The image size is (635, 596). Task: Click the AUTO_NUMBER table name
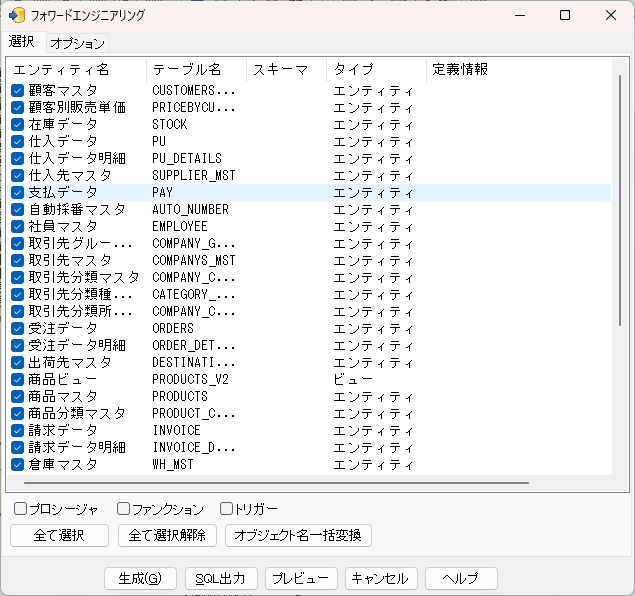tap(190, 209)
